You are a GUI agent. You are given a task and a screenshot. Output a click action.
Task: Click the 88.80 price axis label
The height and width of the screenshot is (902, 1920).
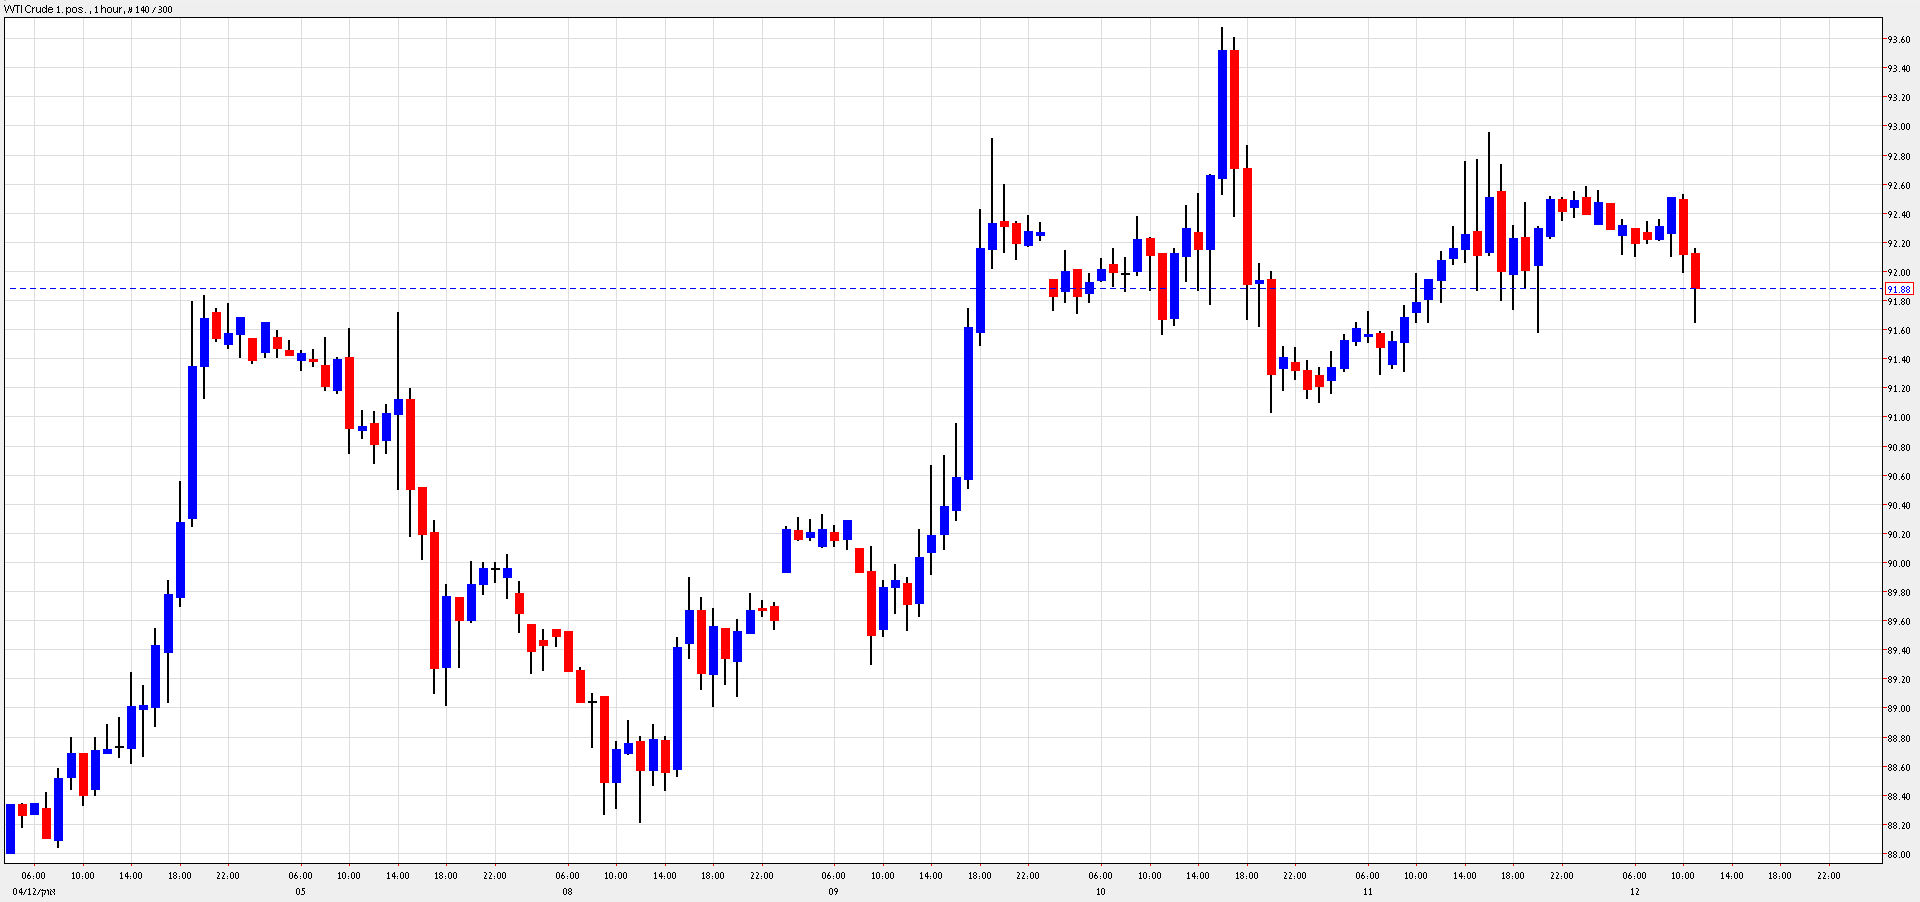click(x=1898, y=739)
